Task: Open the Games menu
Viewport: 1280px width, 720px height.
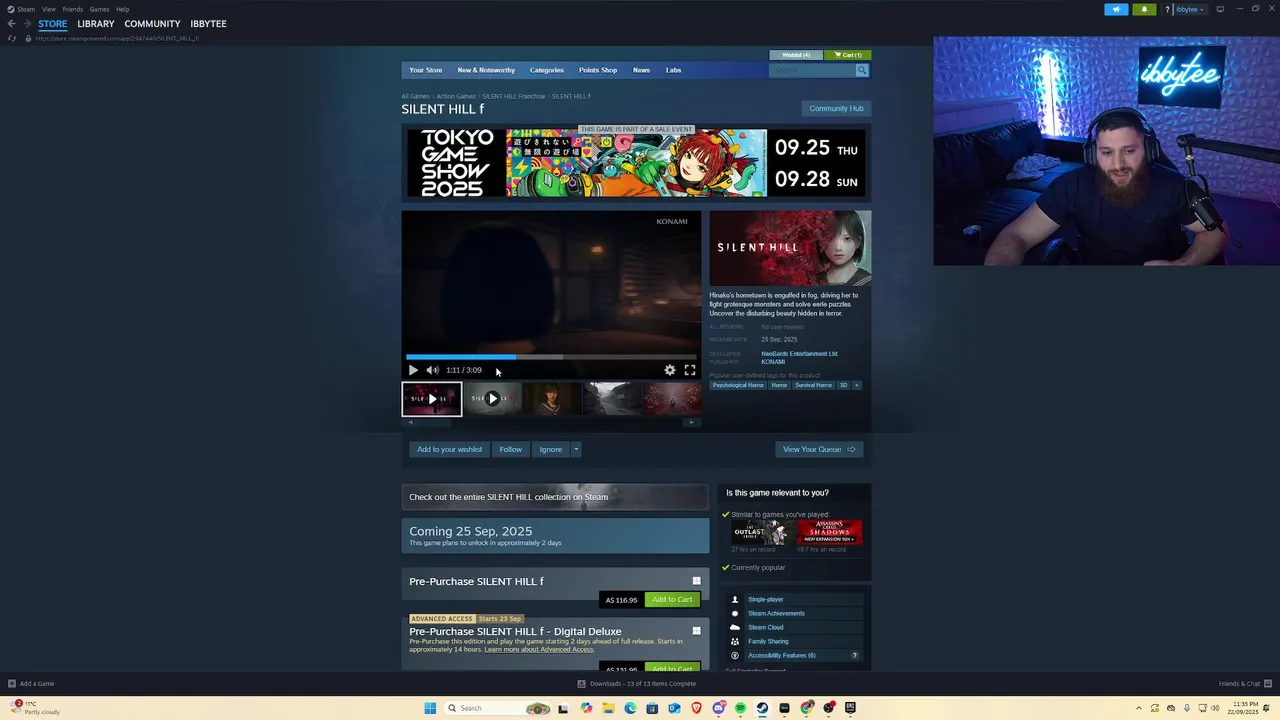Action: pos(99,9)
